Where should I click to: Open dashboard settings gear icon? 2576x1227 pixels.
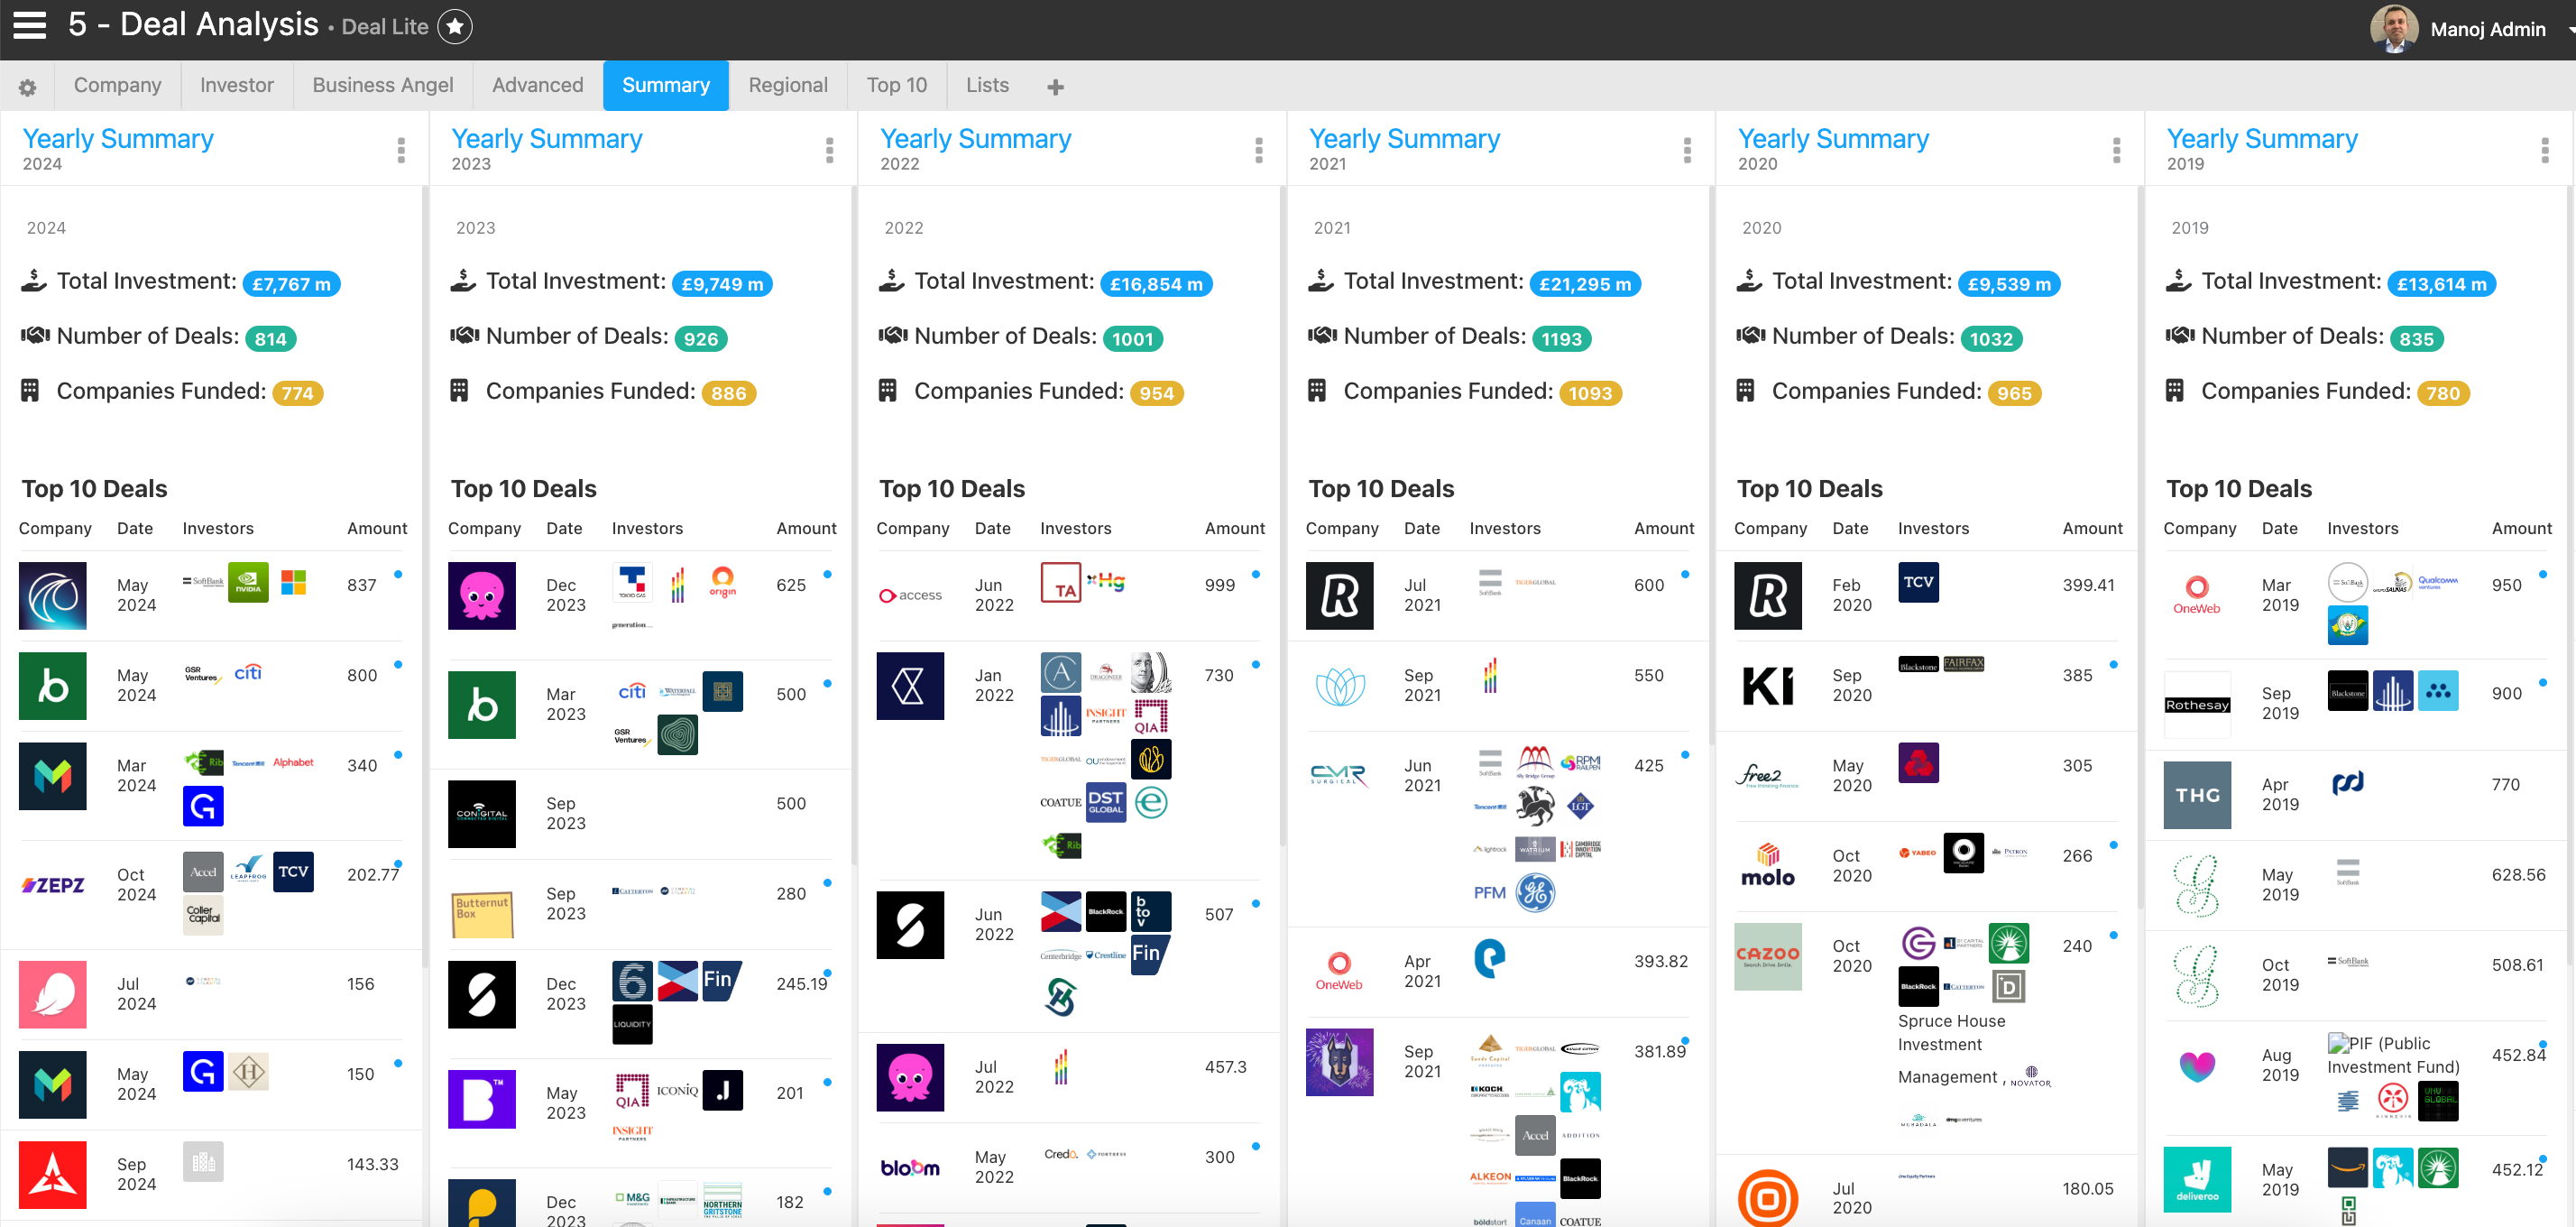coord(27,88)
